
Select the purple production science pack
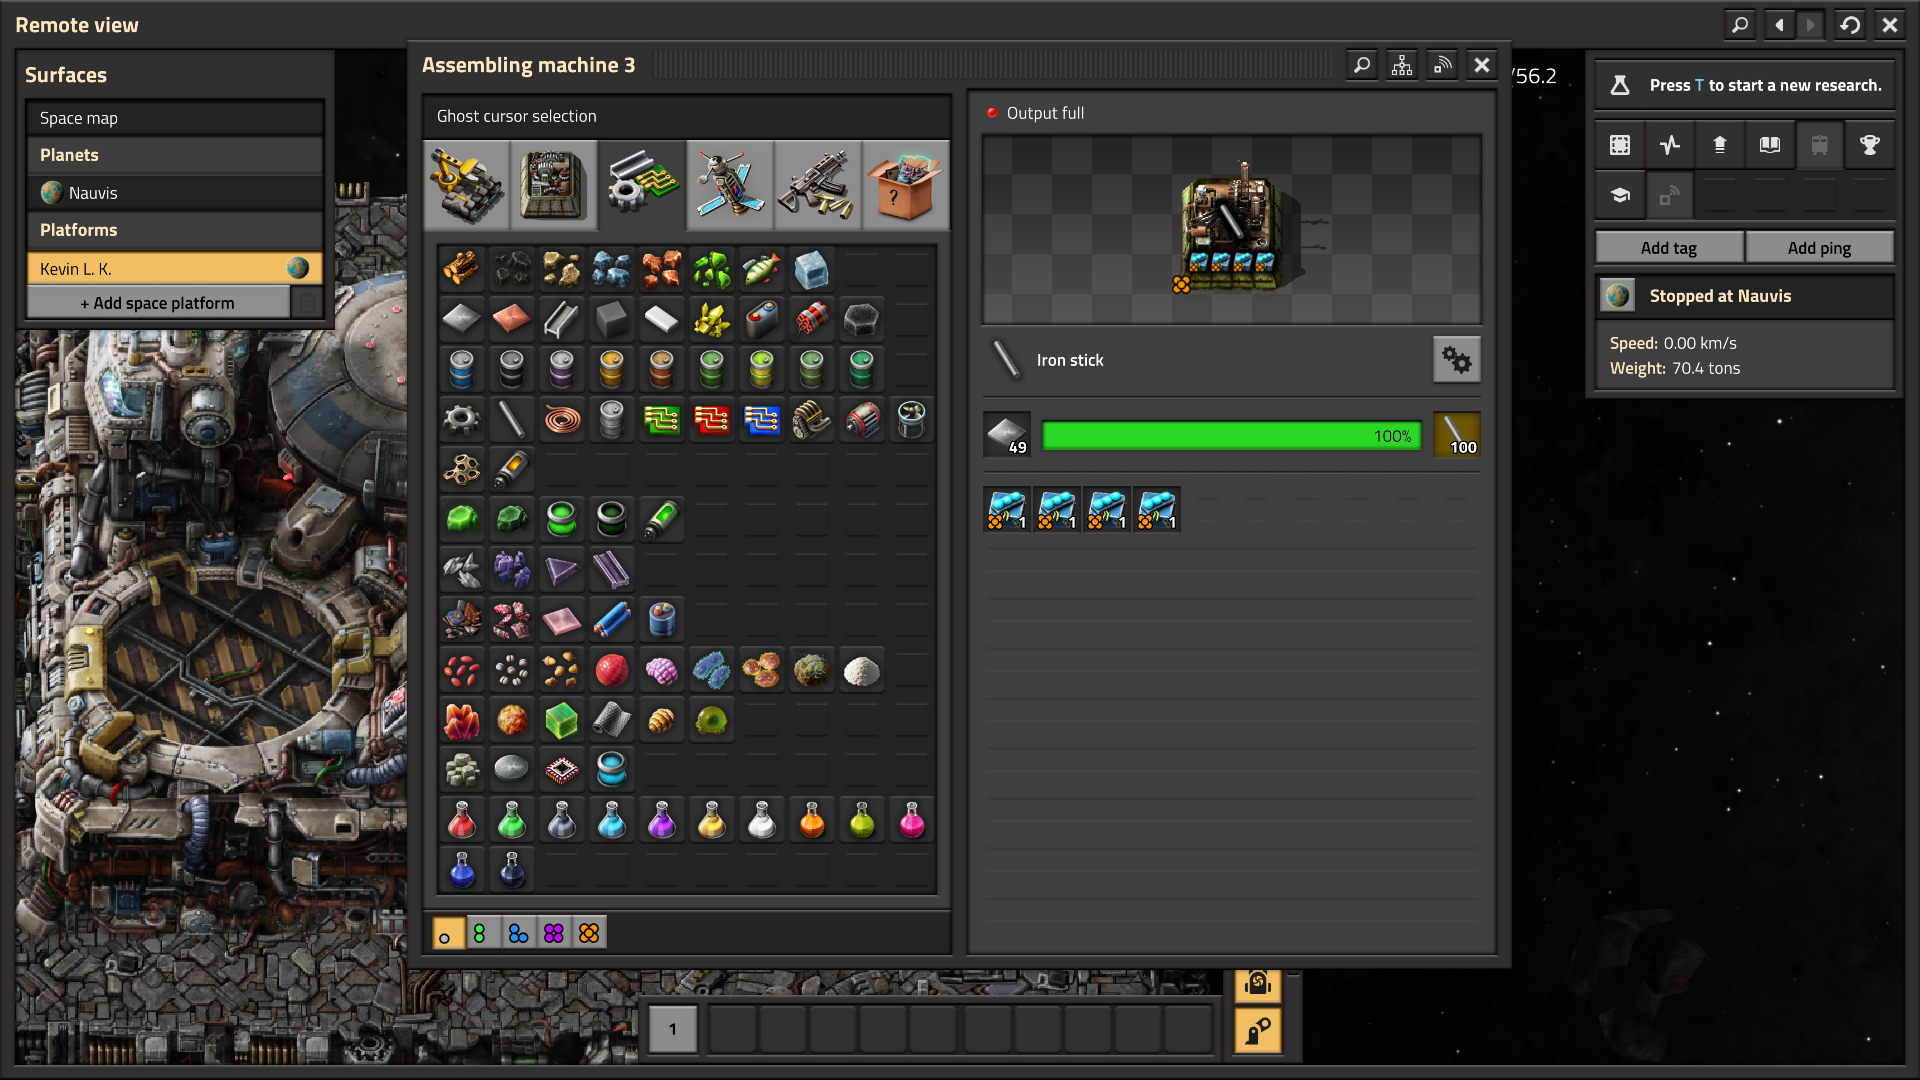coord(662,820)
